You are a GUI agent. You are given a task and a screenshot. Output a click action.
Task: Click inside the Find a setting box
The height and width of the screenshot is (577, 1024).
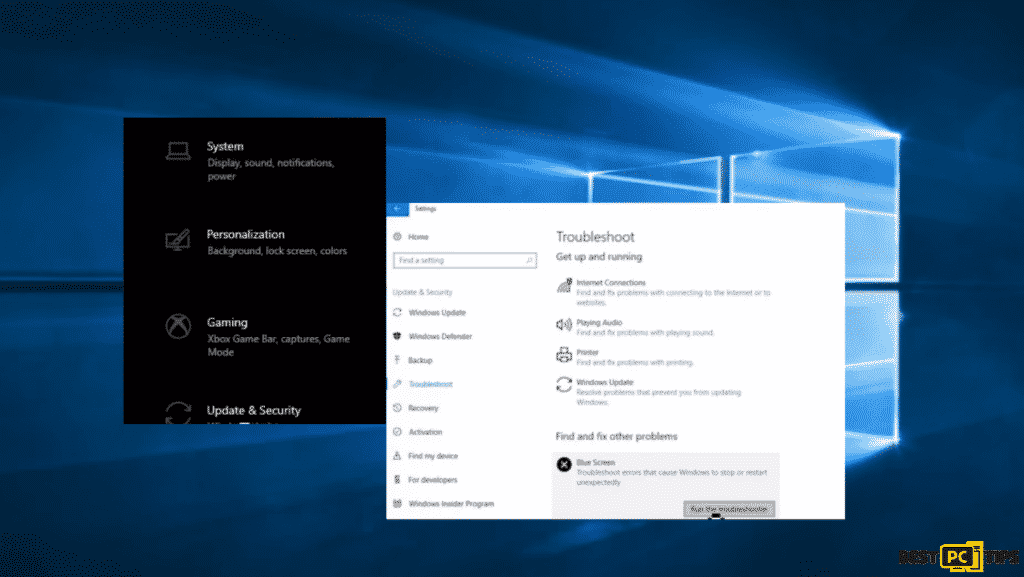pyautogui.click(x=464, y=260)
